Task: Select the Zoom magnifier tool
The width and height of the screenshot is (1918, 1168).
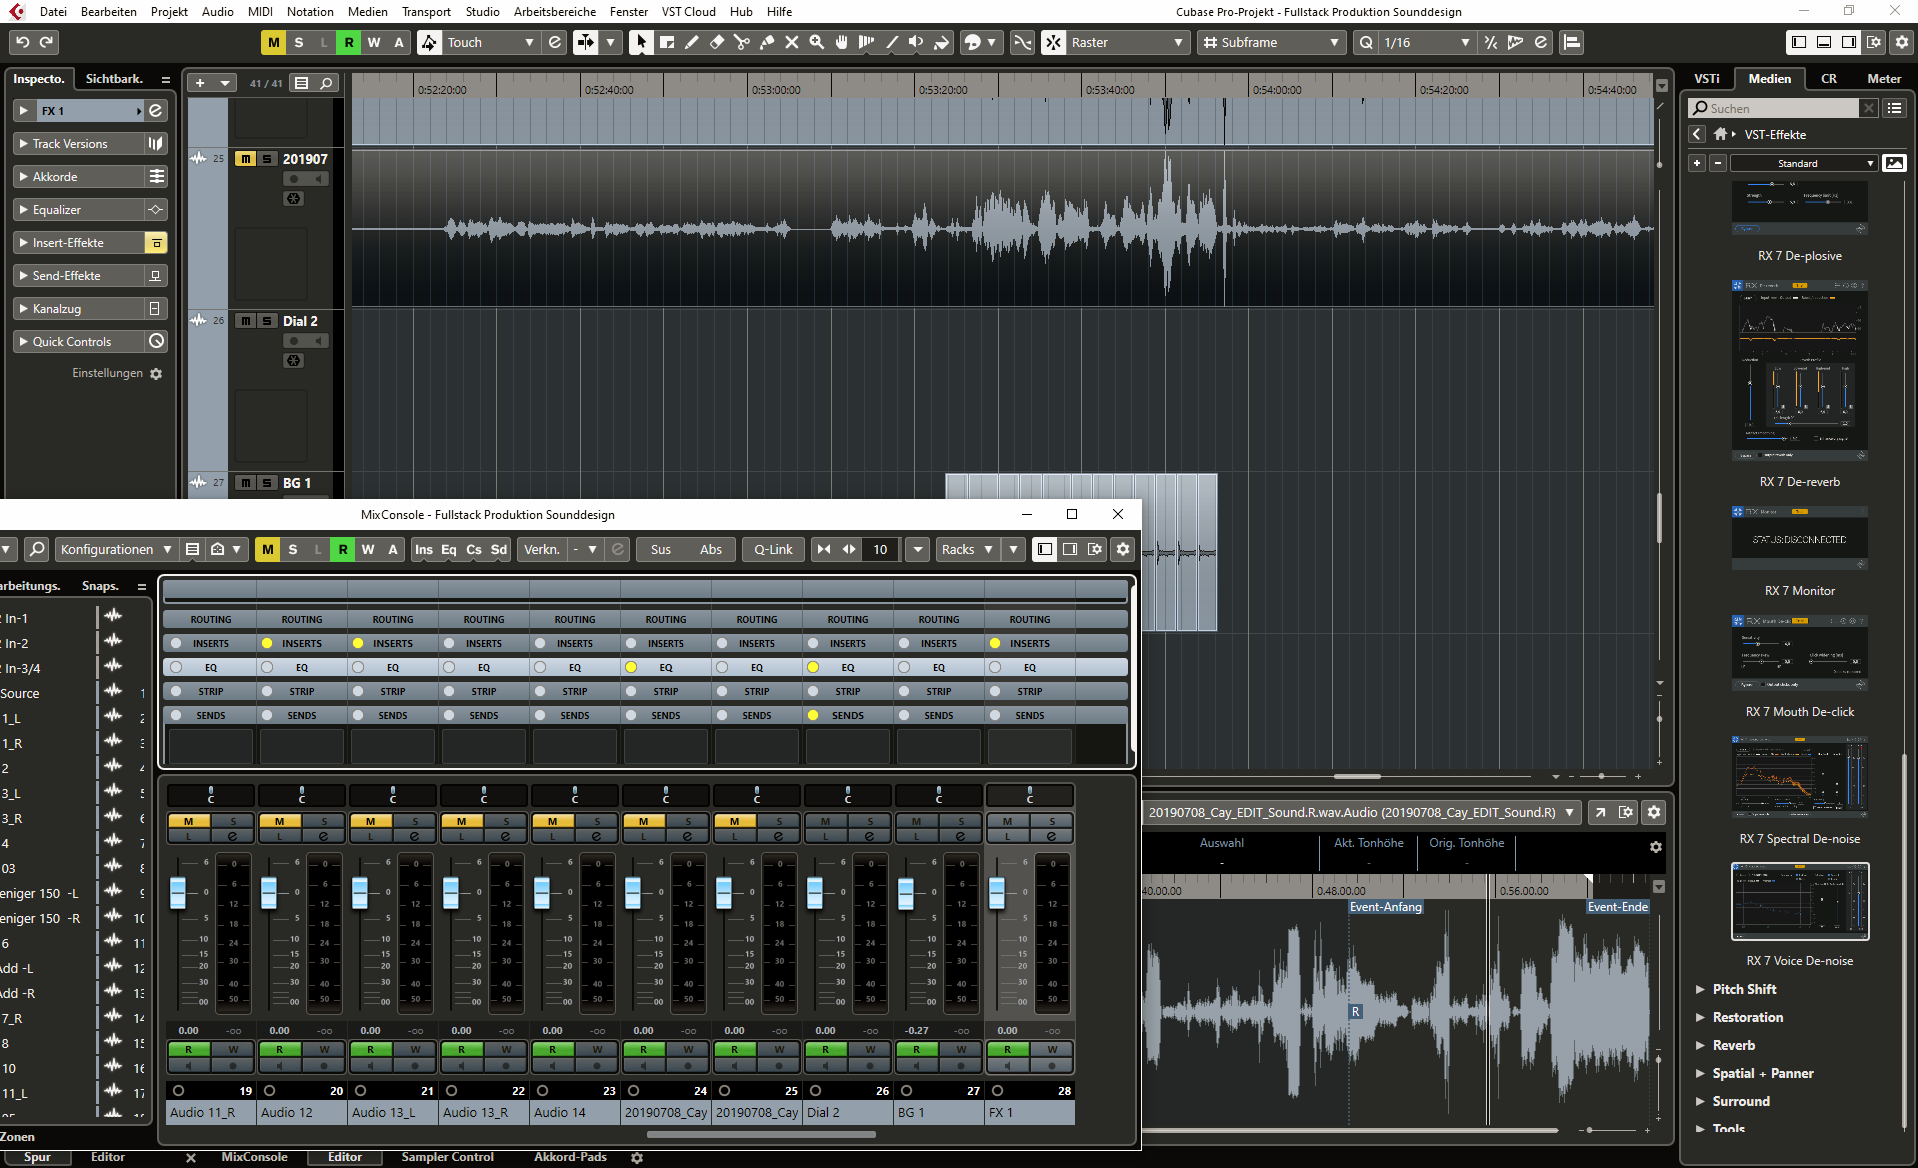Action: (x=816, y=42)
